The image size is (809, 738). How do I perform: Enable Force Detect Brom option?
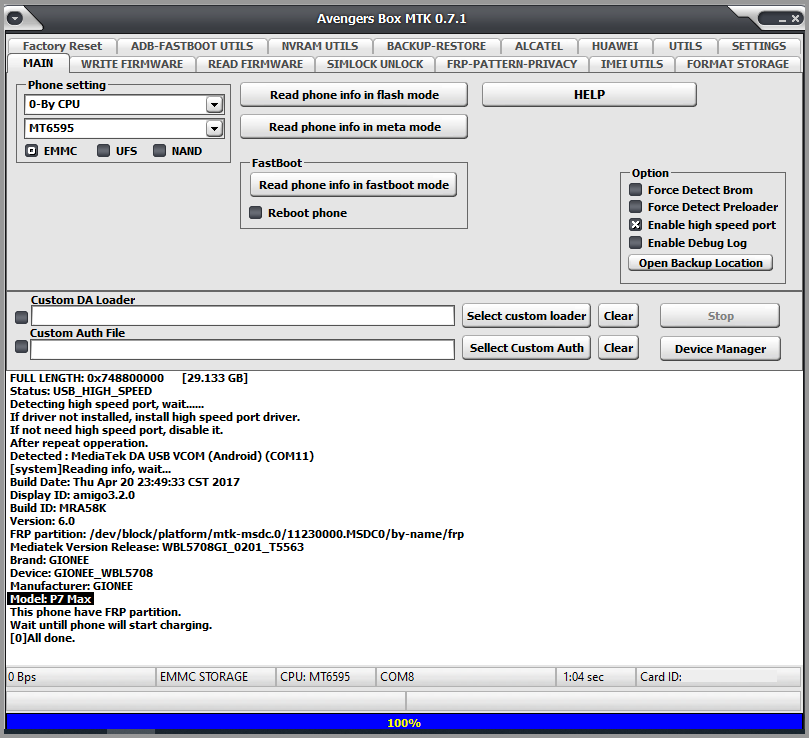coord(636,189)
